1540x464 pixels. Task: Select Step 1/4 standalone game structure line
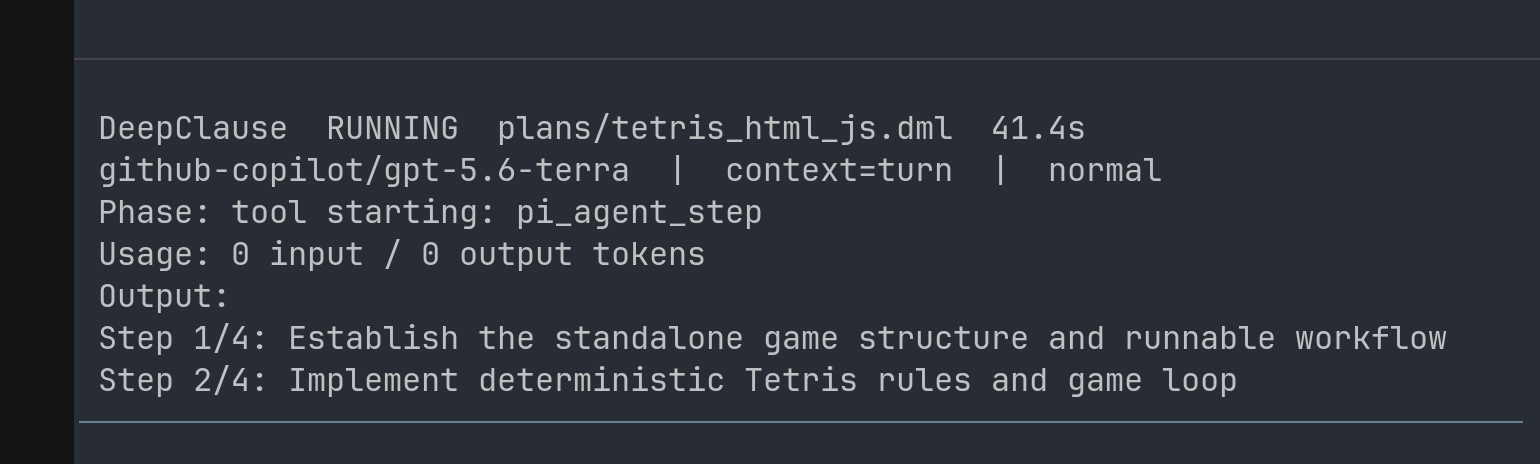tap(773, 339)
